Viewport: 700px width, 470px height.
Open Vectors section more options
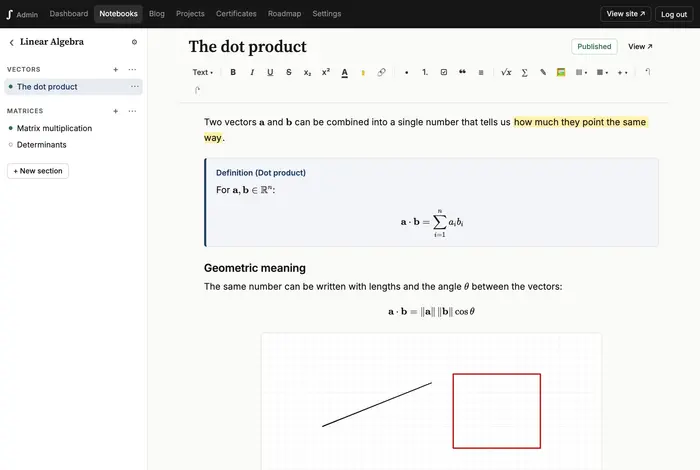pos(132,69)
